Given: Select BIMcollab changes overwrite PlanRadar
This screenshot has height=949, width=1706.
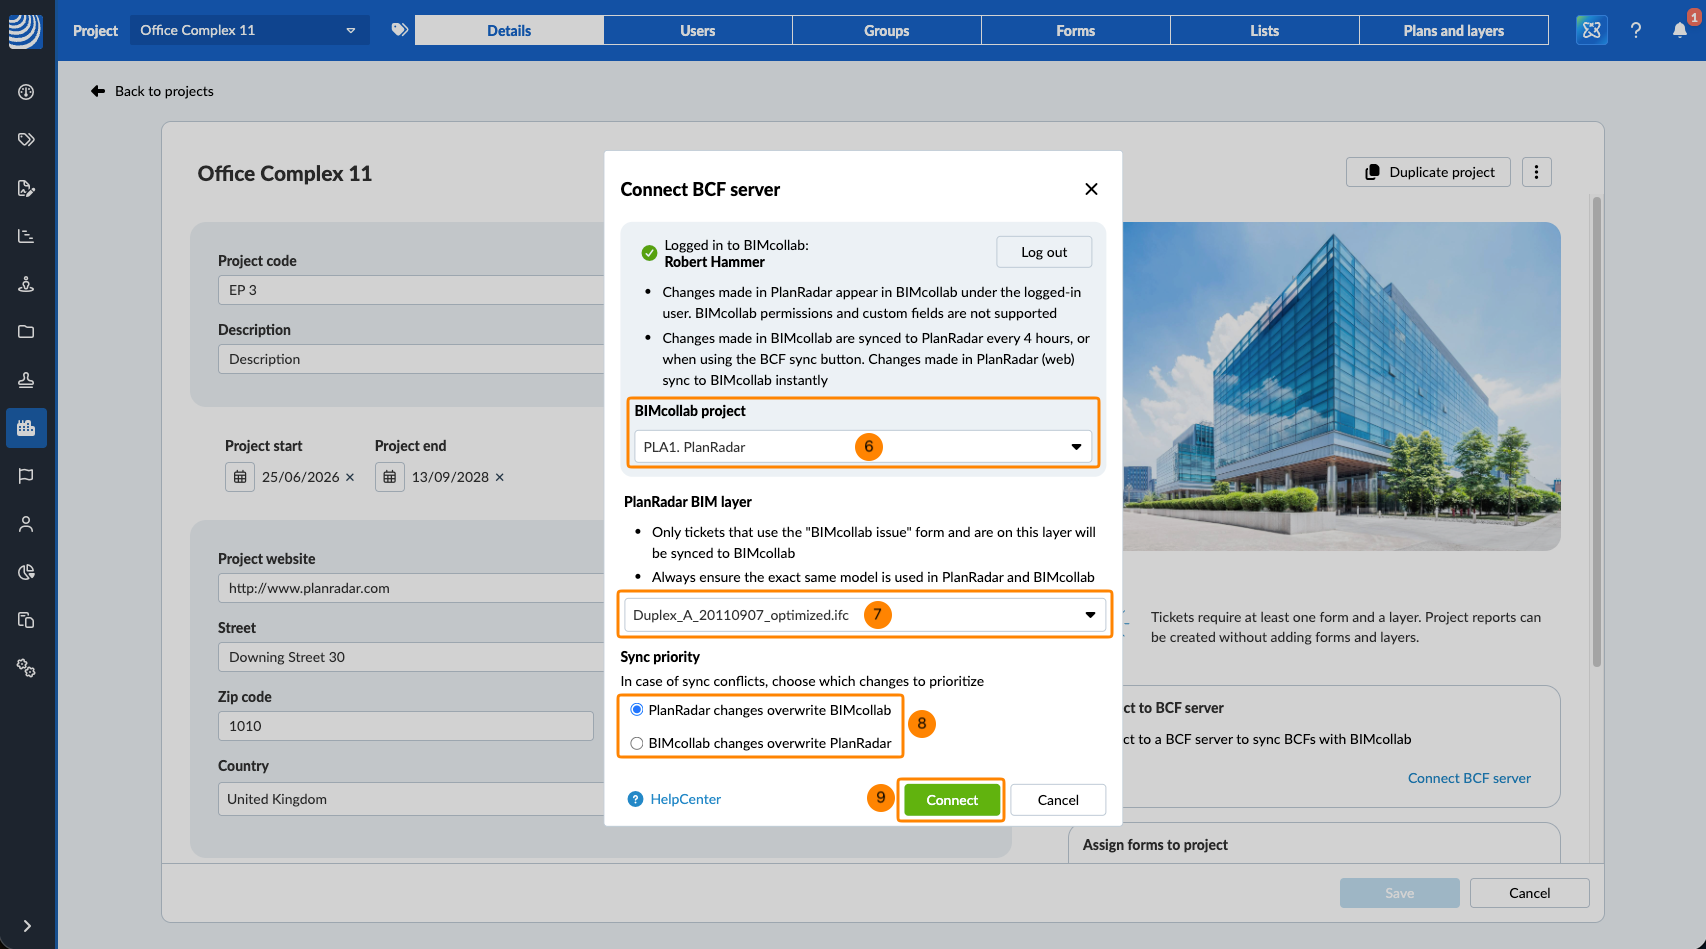Looking at the screenshot, I should [637, 743].
